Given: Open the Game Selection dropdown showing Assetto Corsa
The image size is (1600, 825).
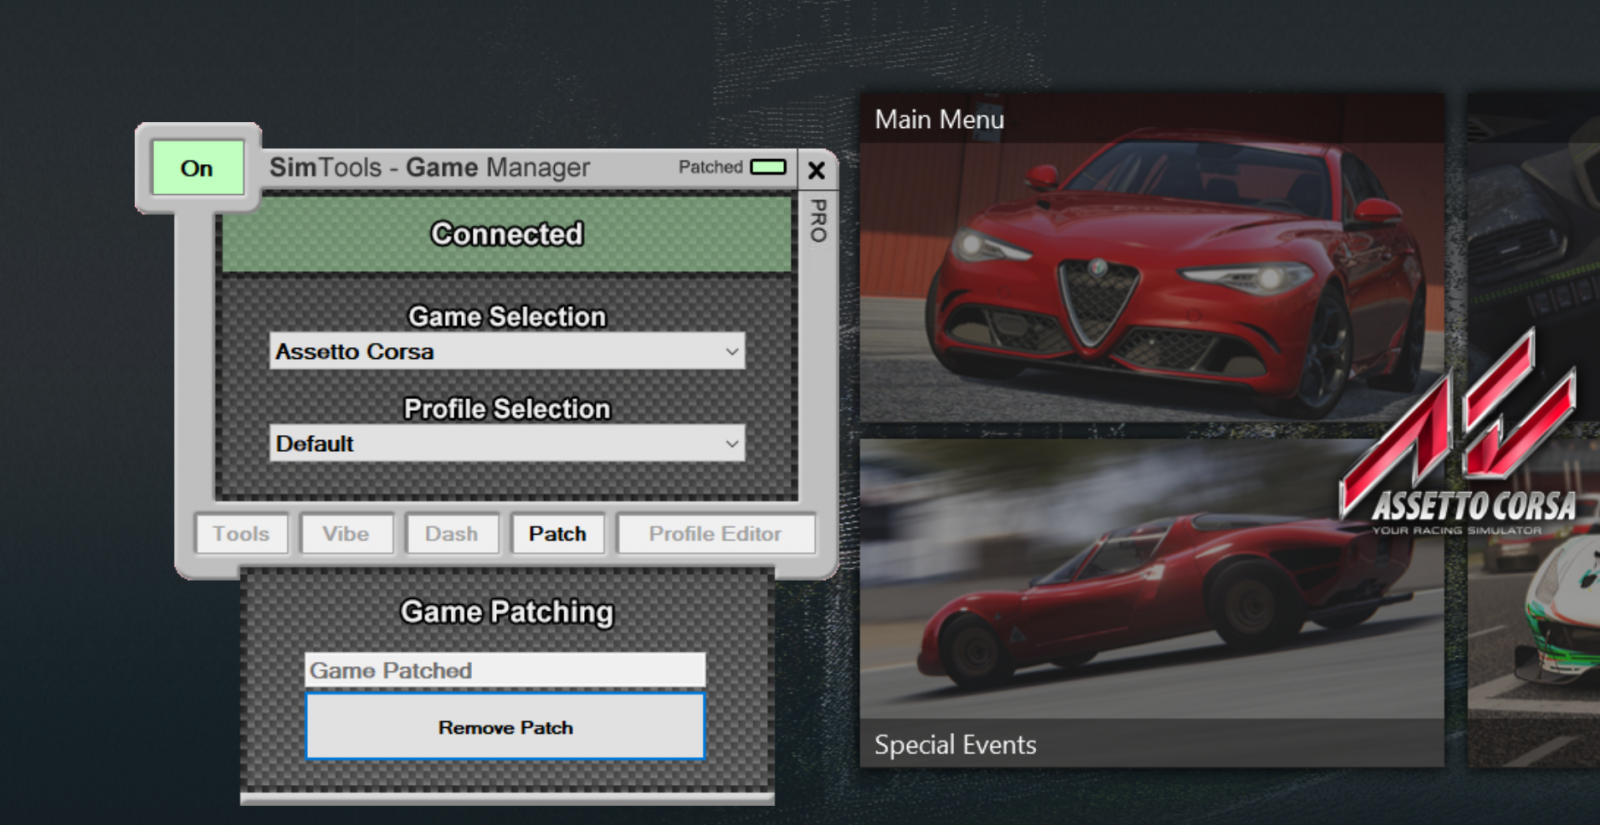Looking at the screenshot, I should [x=507, y=351].
